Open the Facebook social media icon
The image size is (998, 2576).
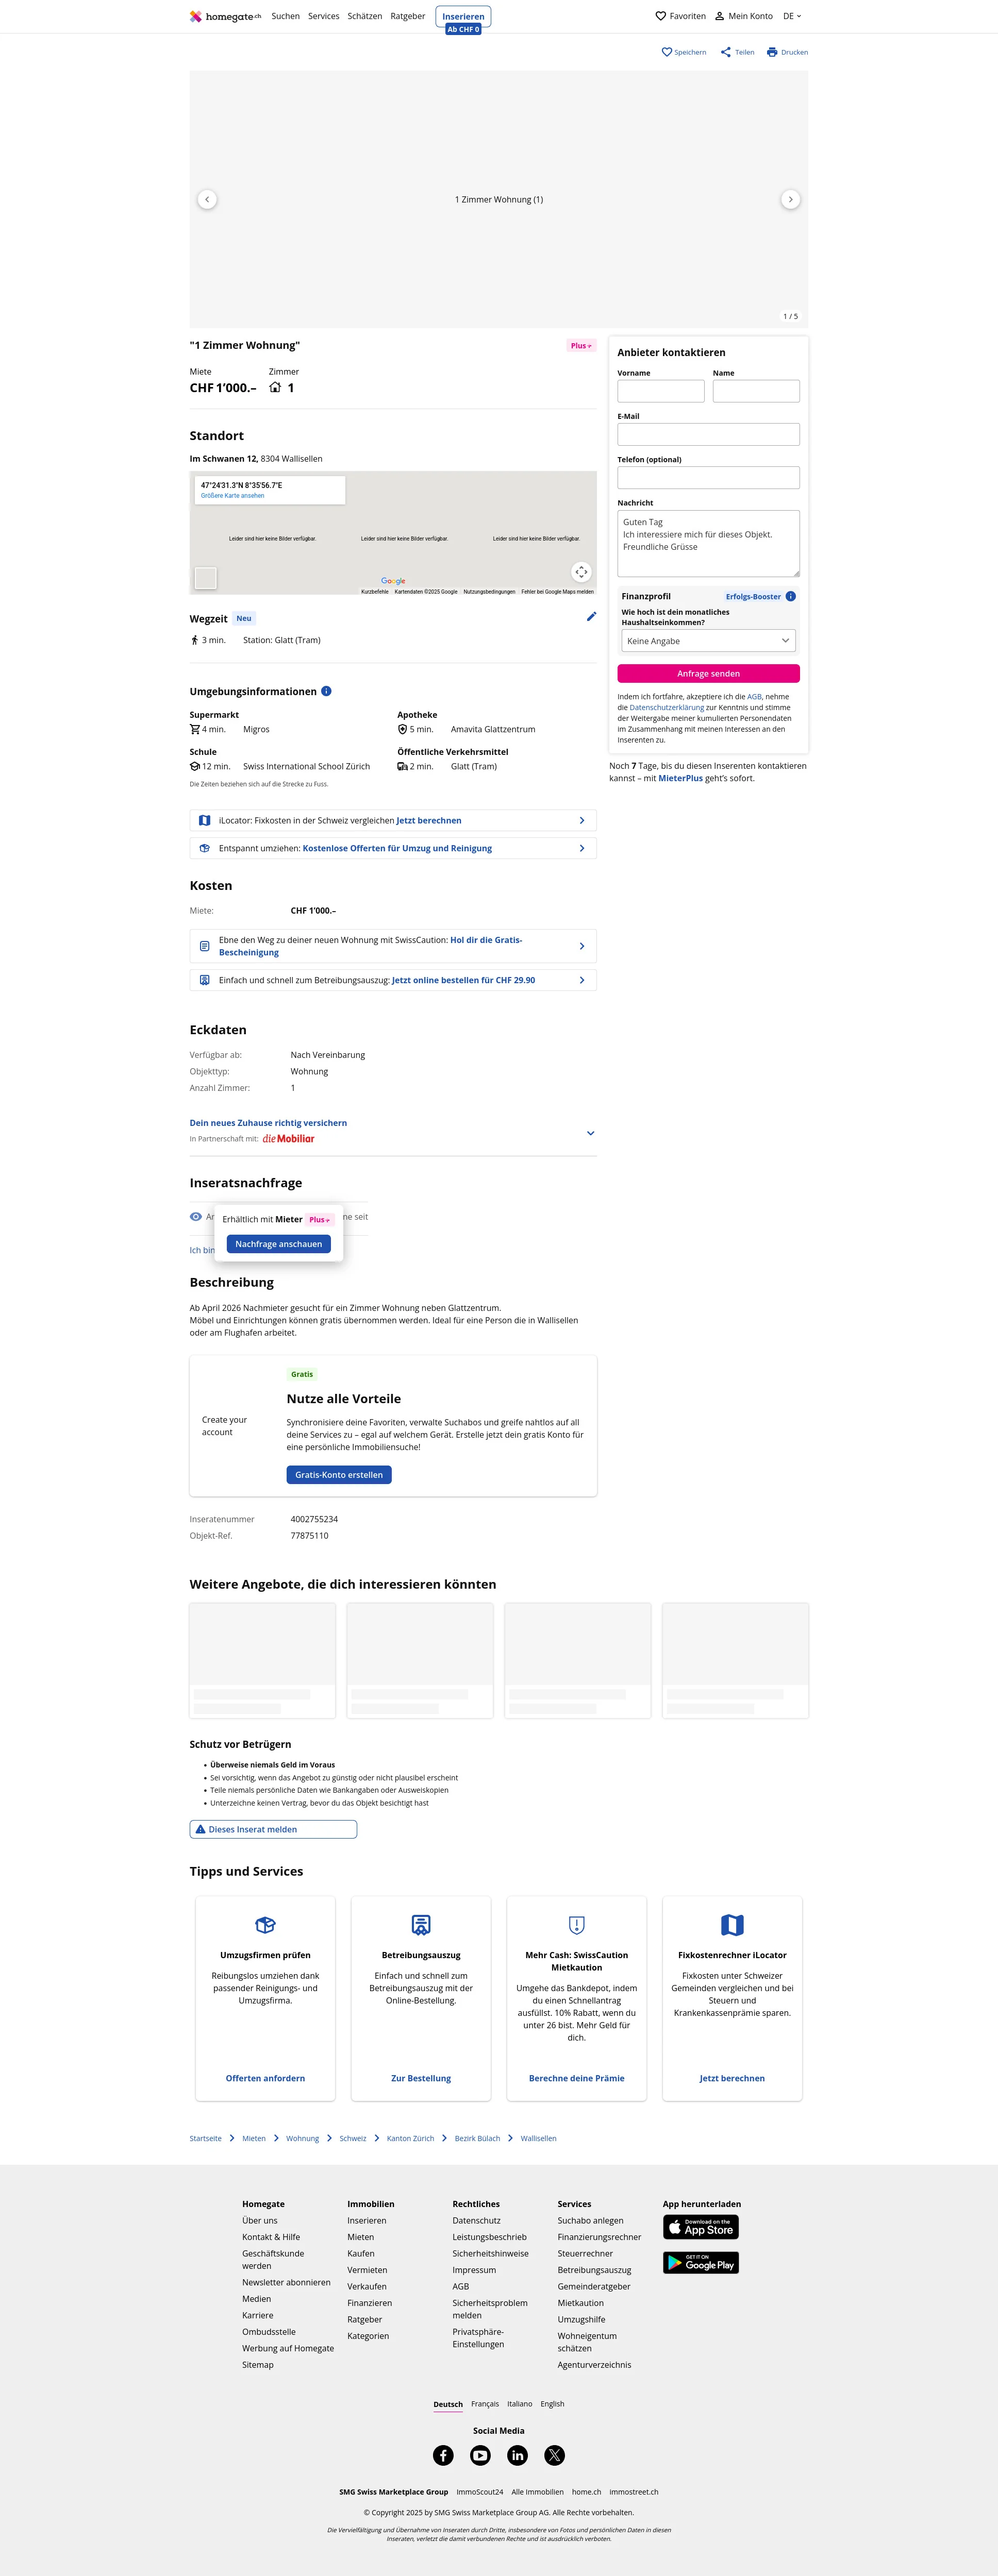tap(443, 2455)
